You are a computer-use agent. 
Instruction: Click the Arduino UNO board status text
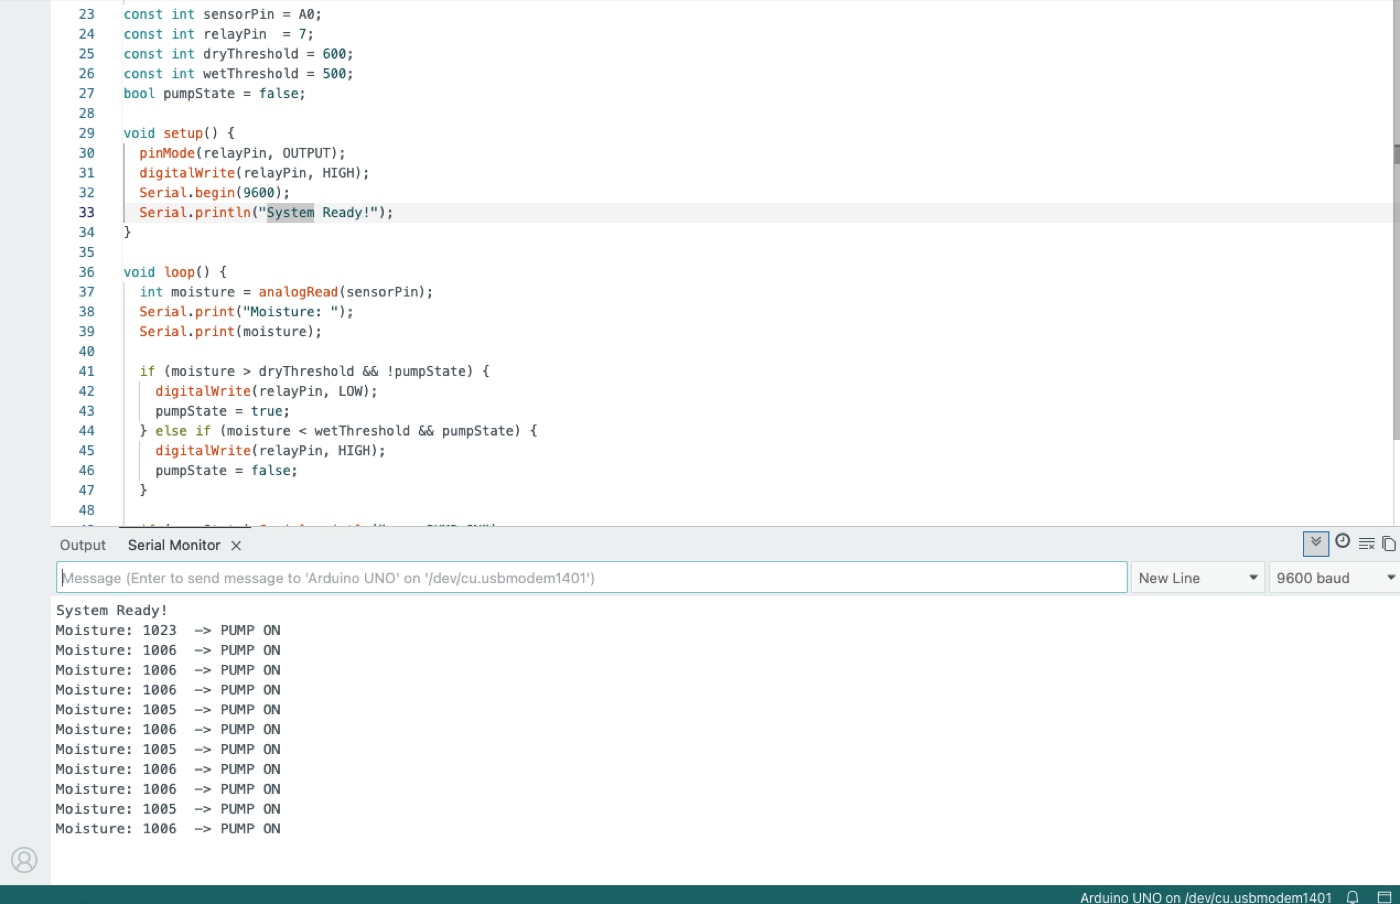click(x=1205, y=897)
